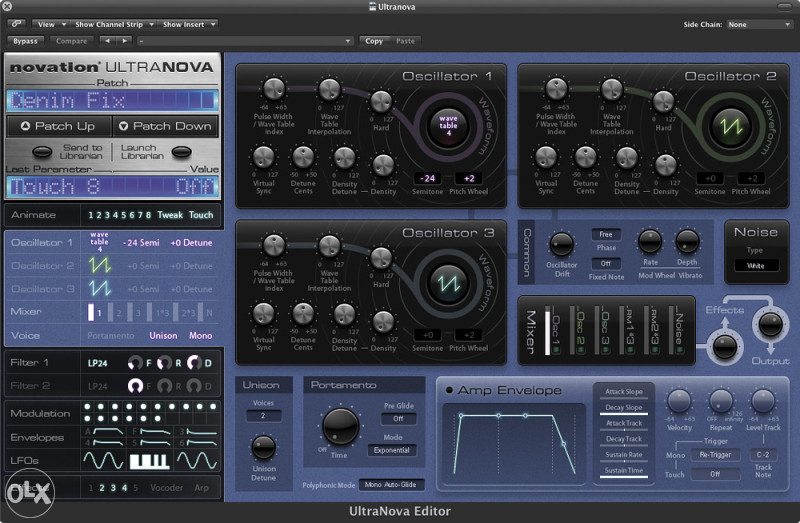The height and width of the screenshot is (523, 800).
Task: Click the Filter 1 frequency F dial
Action: [135, 363]
